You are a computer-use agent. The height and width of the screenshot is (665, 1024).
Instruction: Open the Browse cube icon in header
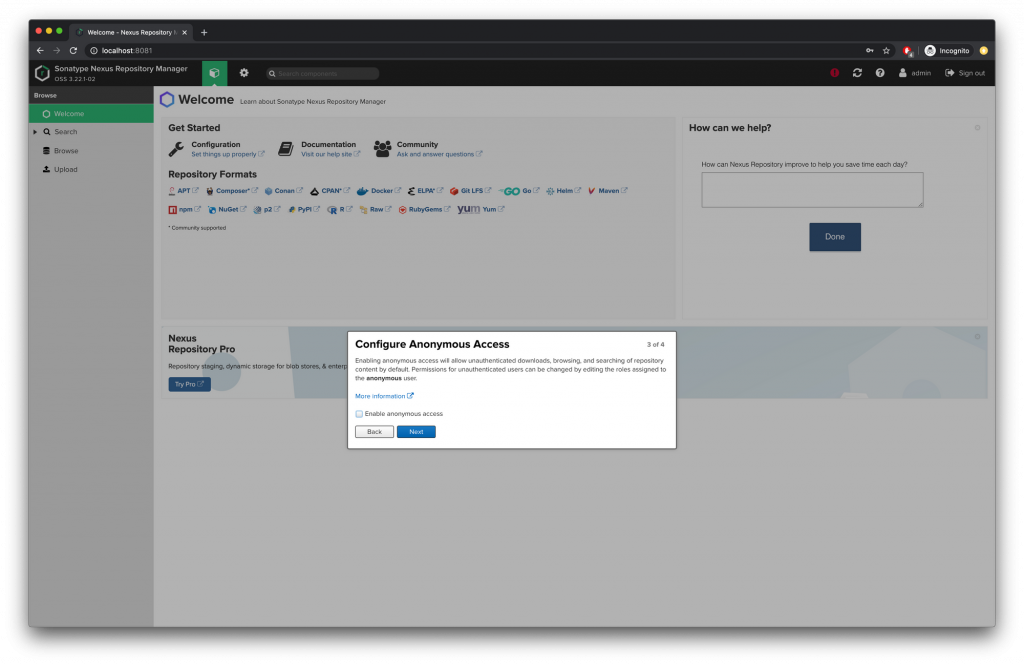(214, 73)
